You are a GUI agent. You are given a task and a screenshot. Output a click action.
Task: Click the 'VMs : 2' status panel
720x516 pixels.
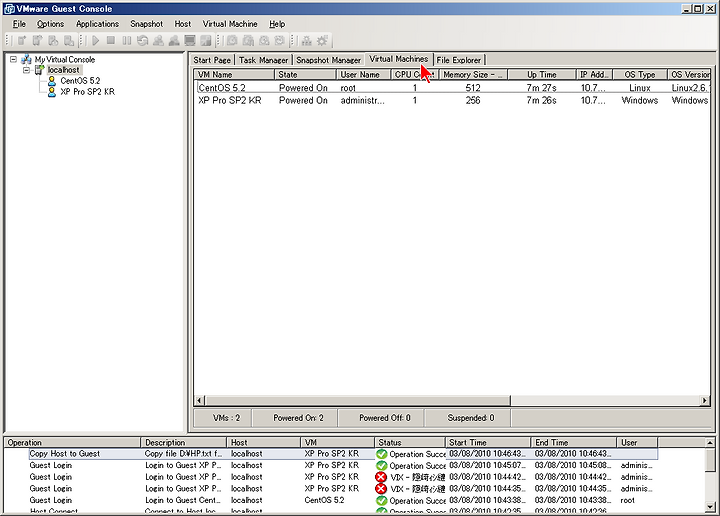pyautogui.click(x=223, y=418)
